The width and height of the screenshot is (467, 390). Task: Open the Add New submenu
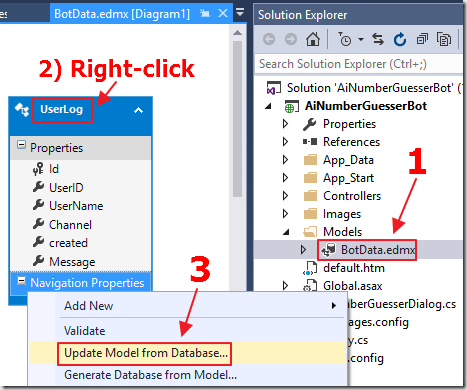pos(187,305)
